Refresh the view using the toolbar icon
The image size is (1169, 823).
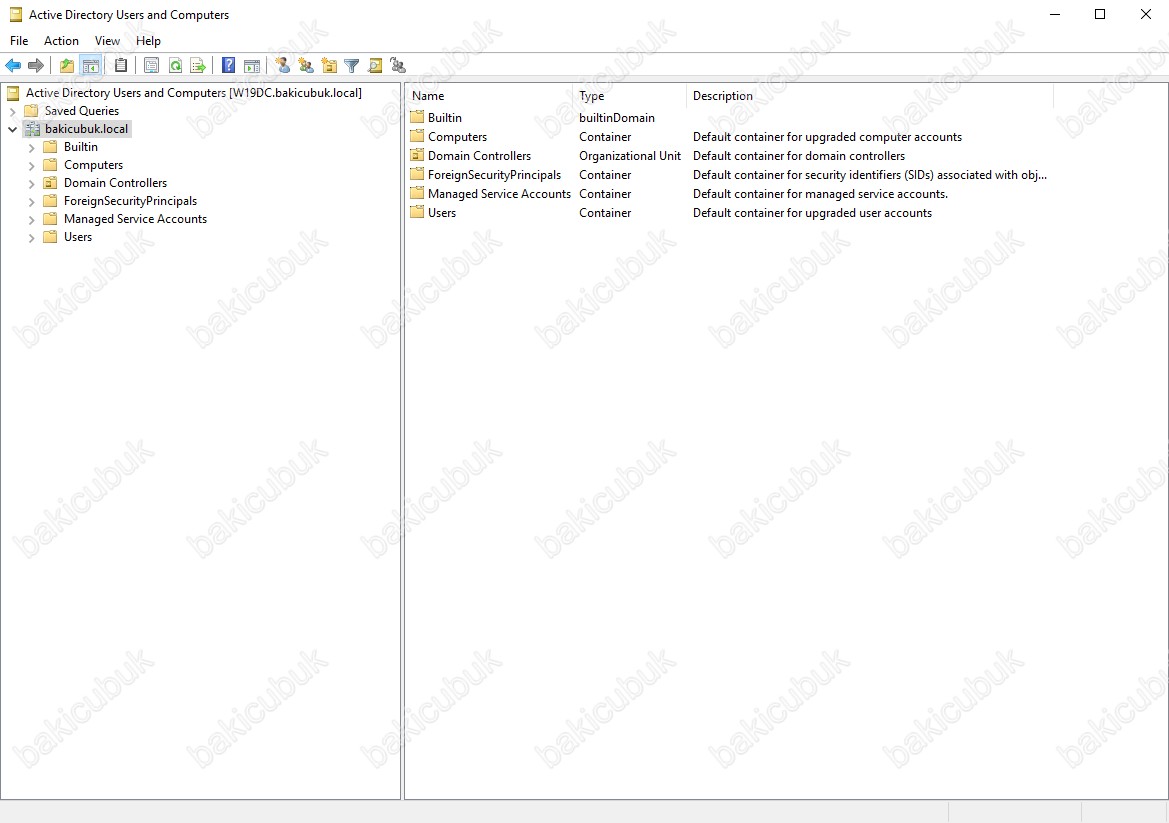click(175, 66)
